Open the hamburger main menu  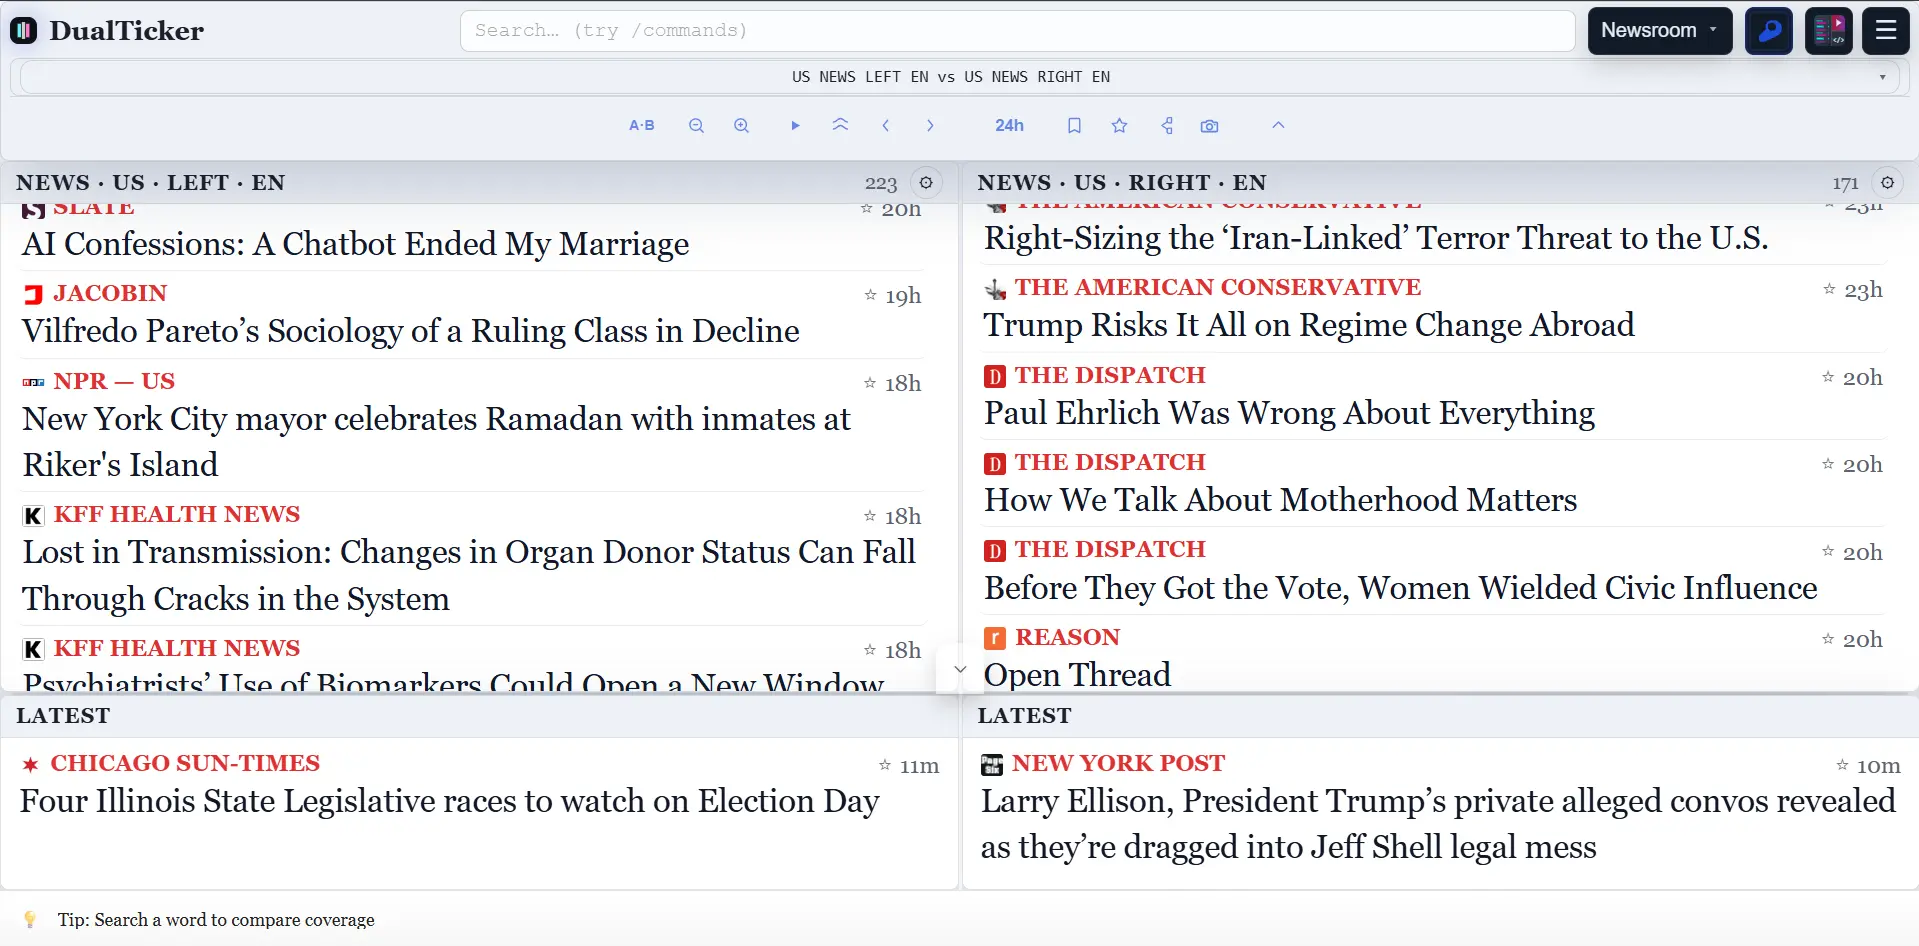(1886, 31)
